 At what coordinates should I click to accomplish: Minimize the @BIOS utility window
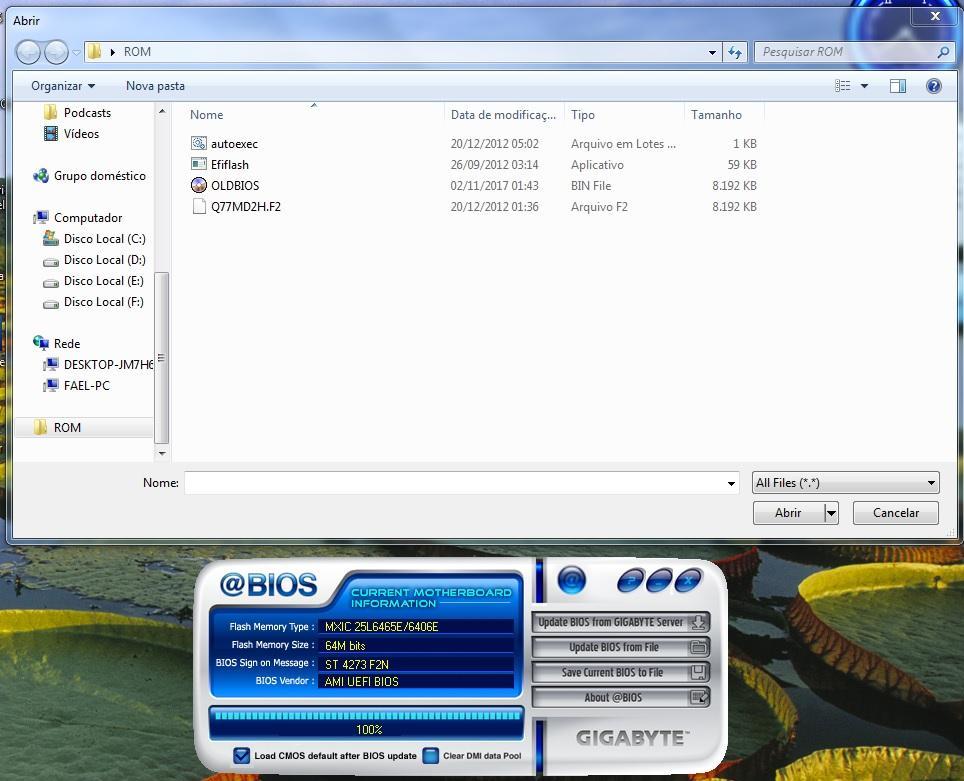click(659, 581)
